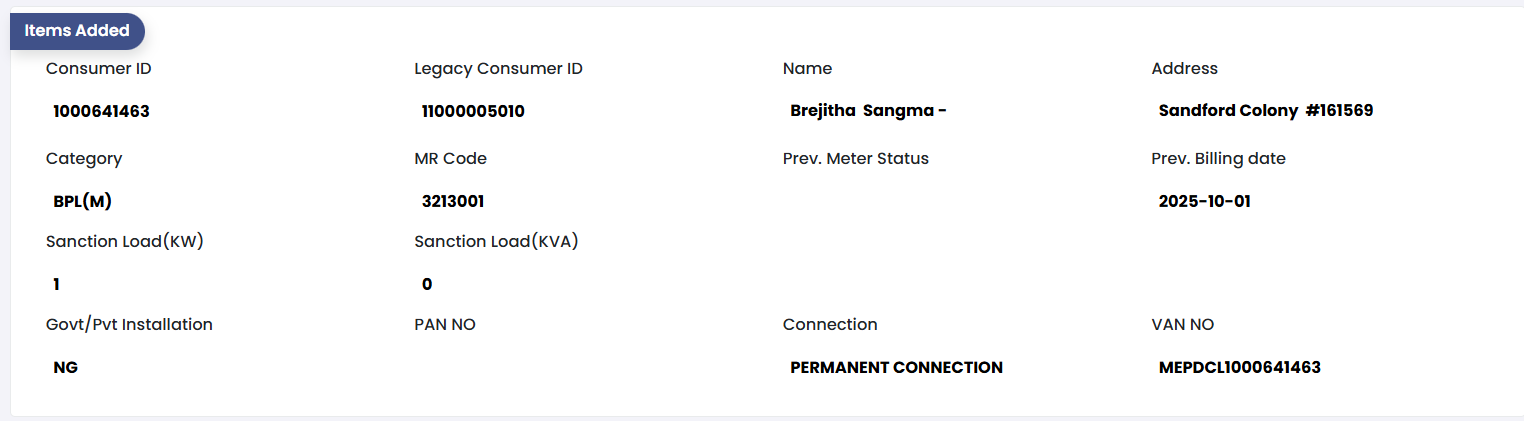The image size is (1524, 421).
Task: Click the PAN NO label
Action: click(451, 324)
